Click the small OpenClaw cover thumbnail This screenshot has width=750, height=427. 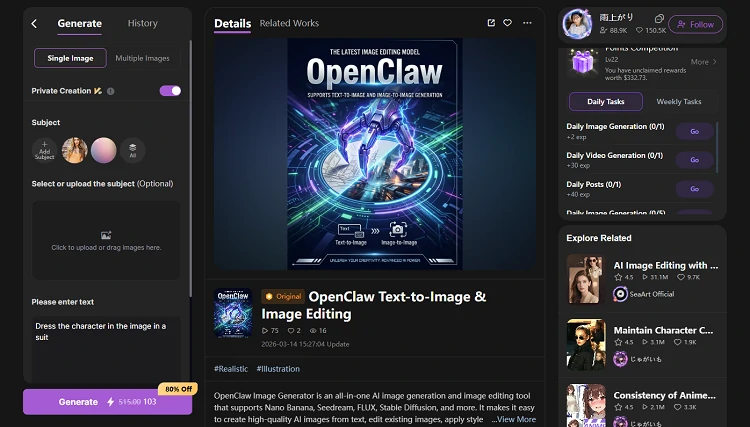coord(233,313)
